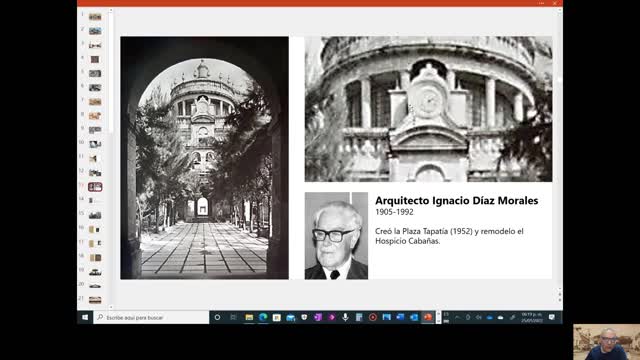This screenshot has width=640, height=360.
Task: Select slide 21 thumbnail in panel
Action: point(95,300)
